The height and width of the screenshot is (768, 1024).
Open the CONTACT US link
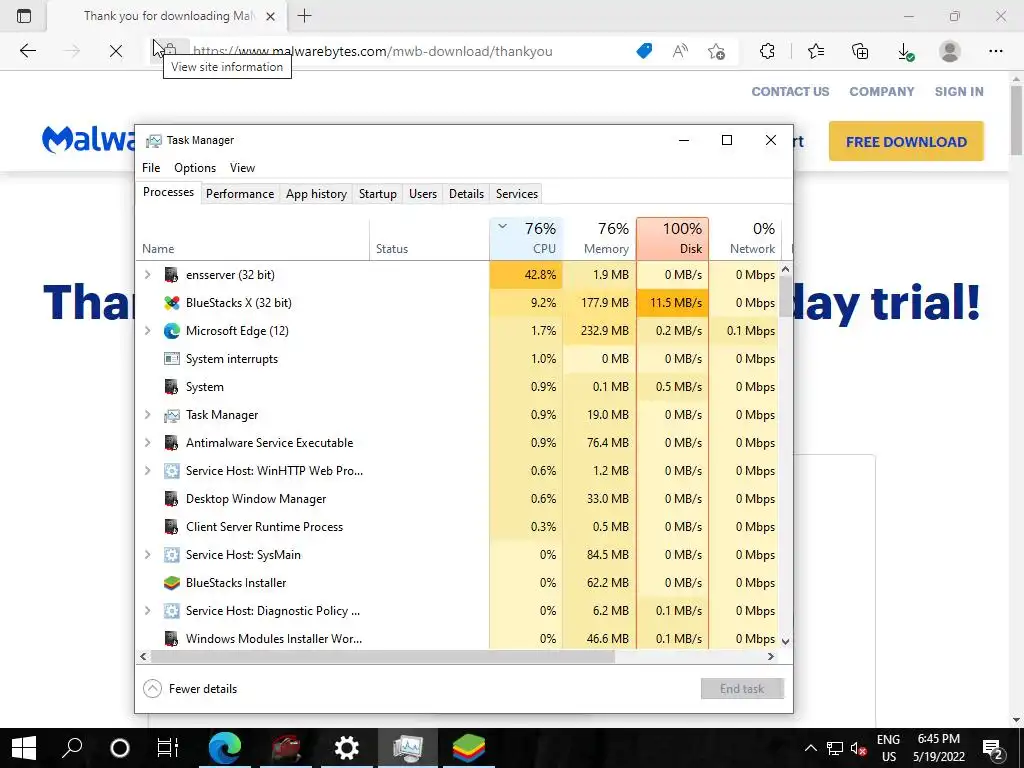click(790, 91)
